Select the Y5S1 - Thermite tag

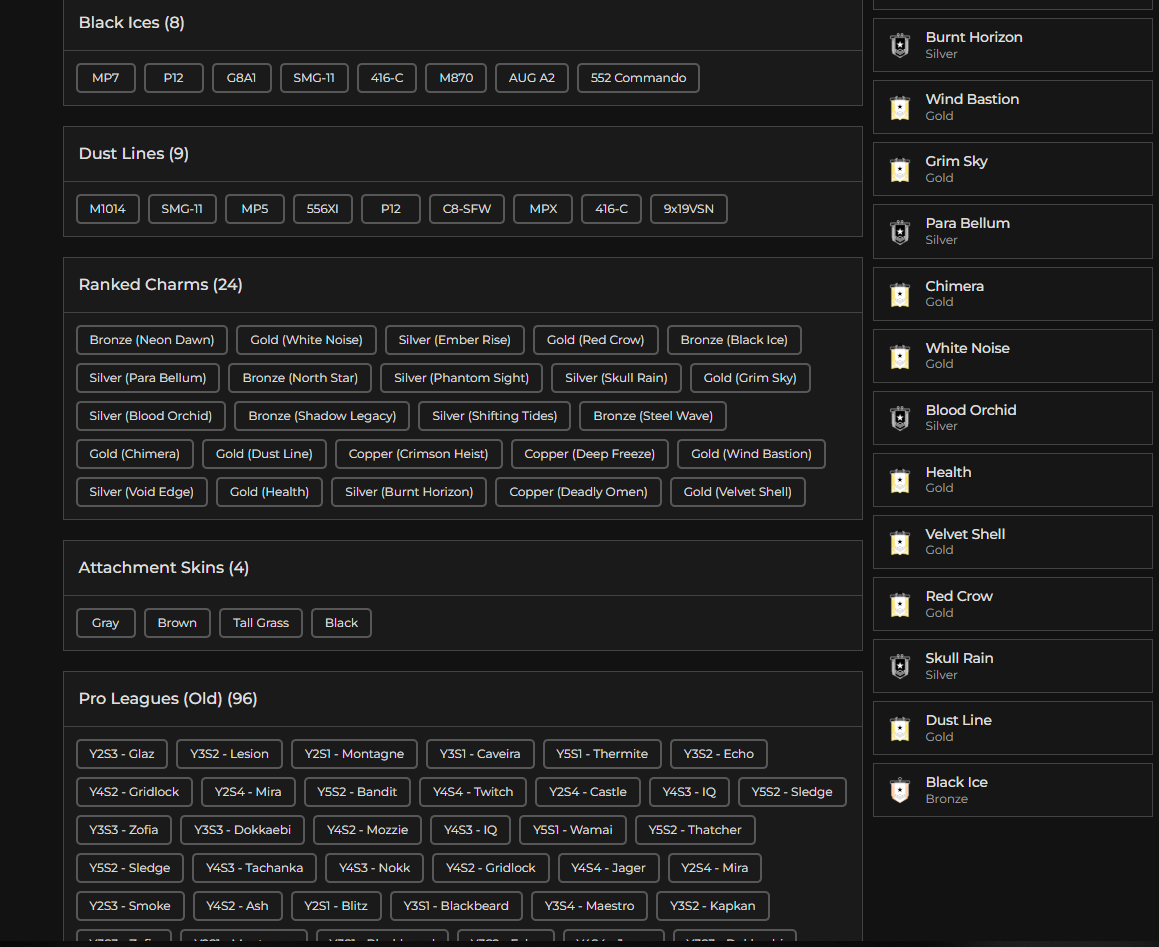pos(602,754)
